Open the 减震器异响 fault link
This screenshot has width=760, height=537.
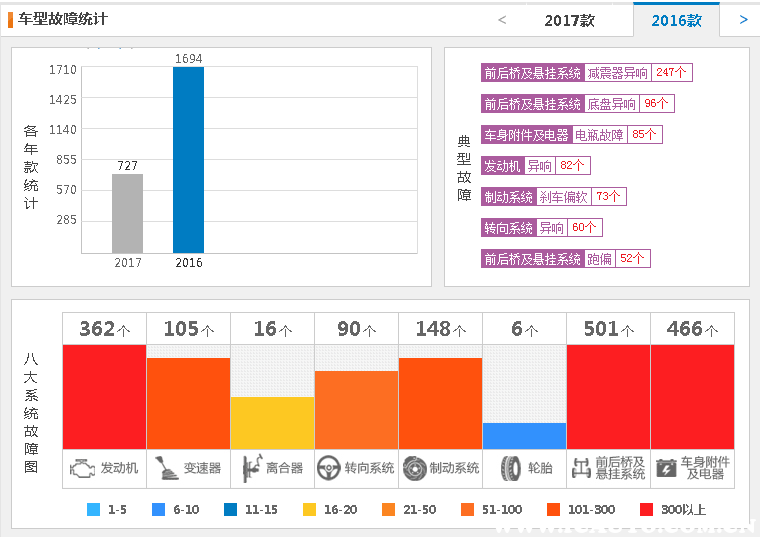coord(618,73)
